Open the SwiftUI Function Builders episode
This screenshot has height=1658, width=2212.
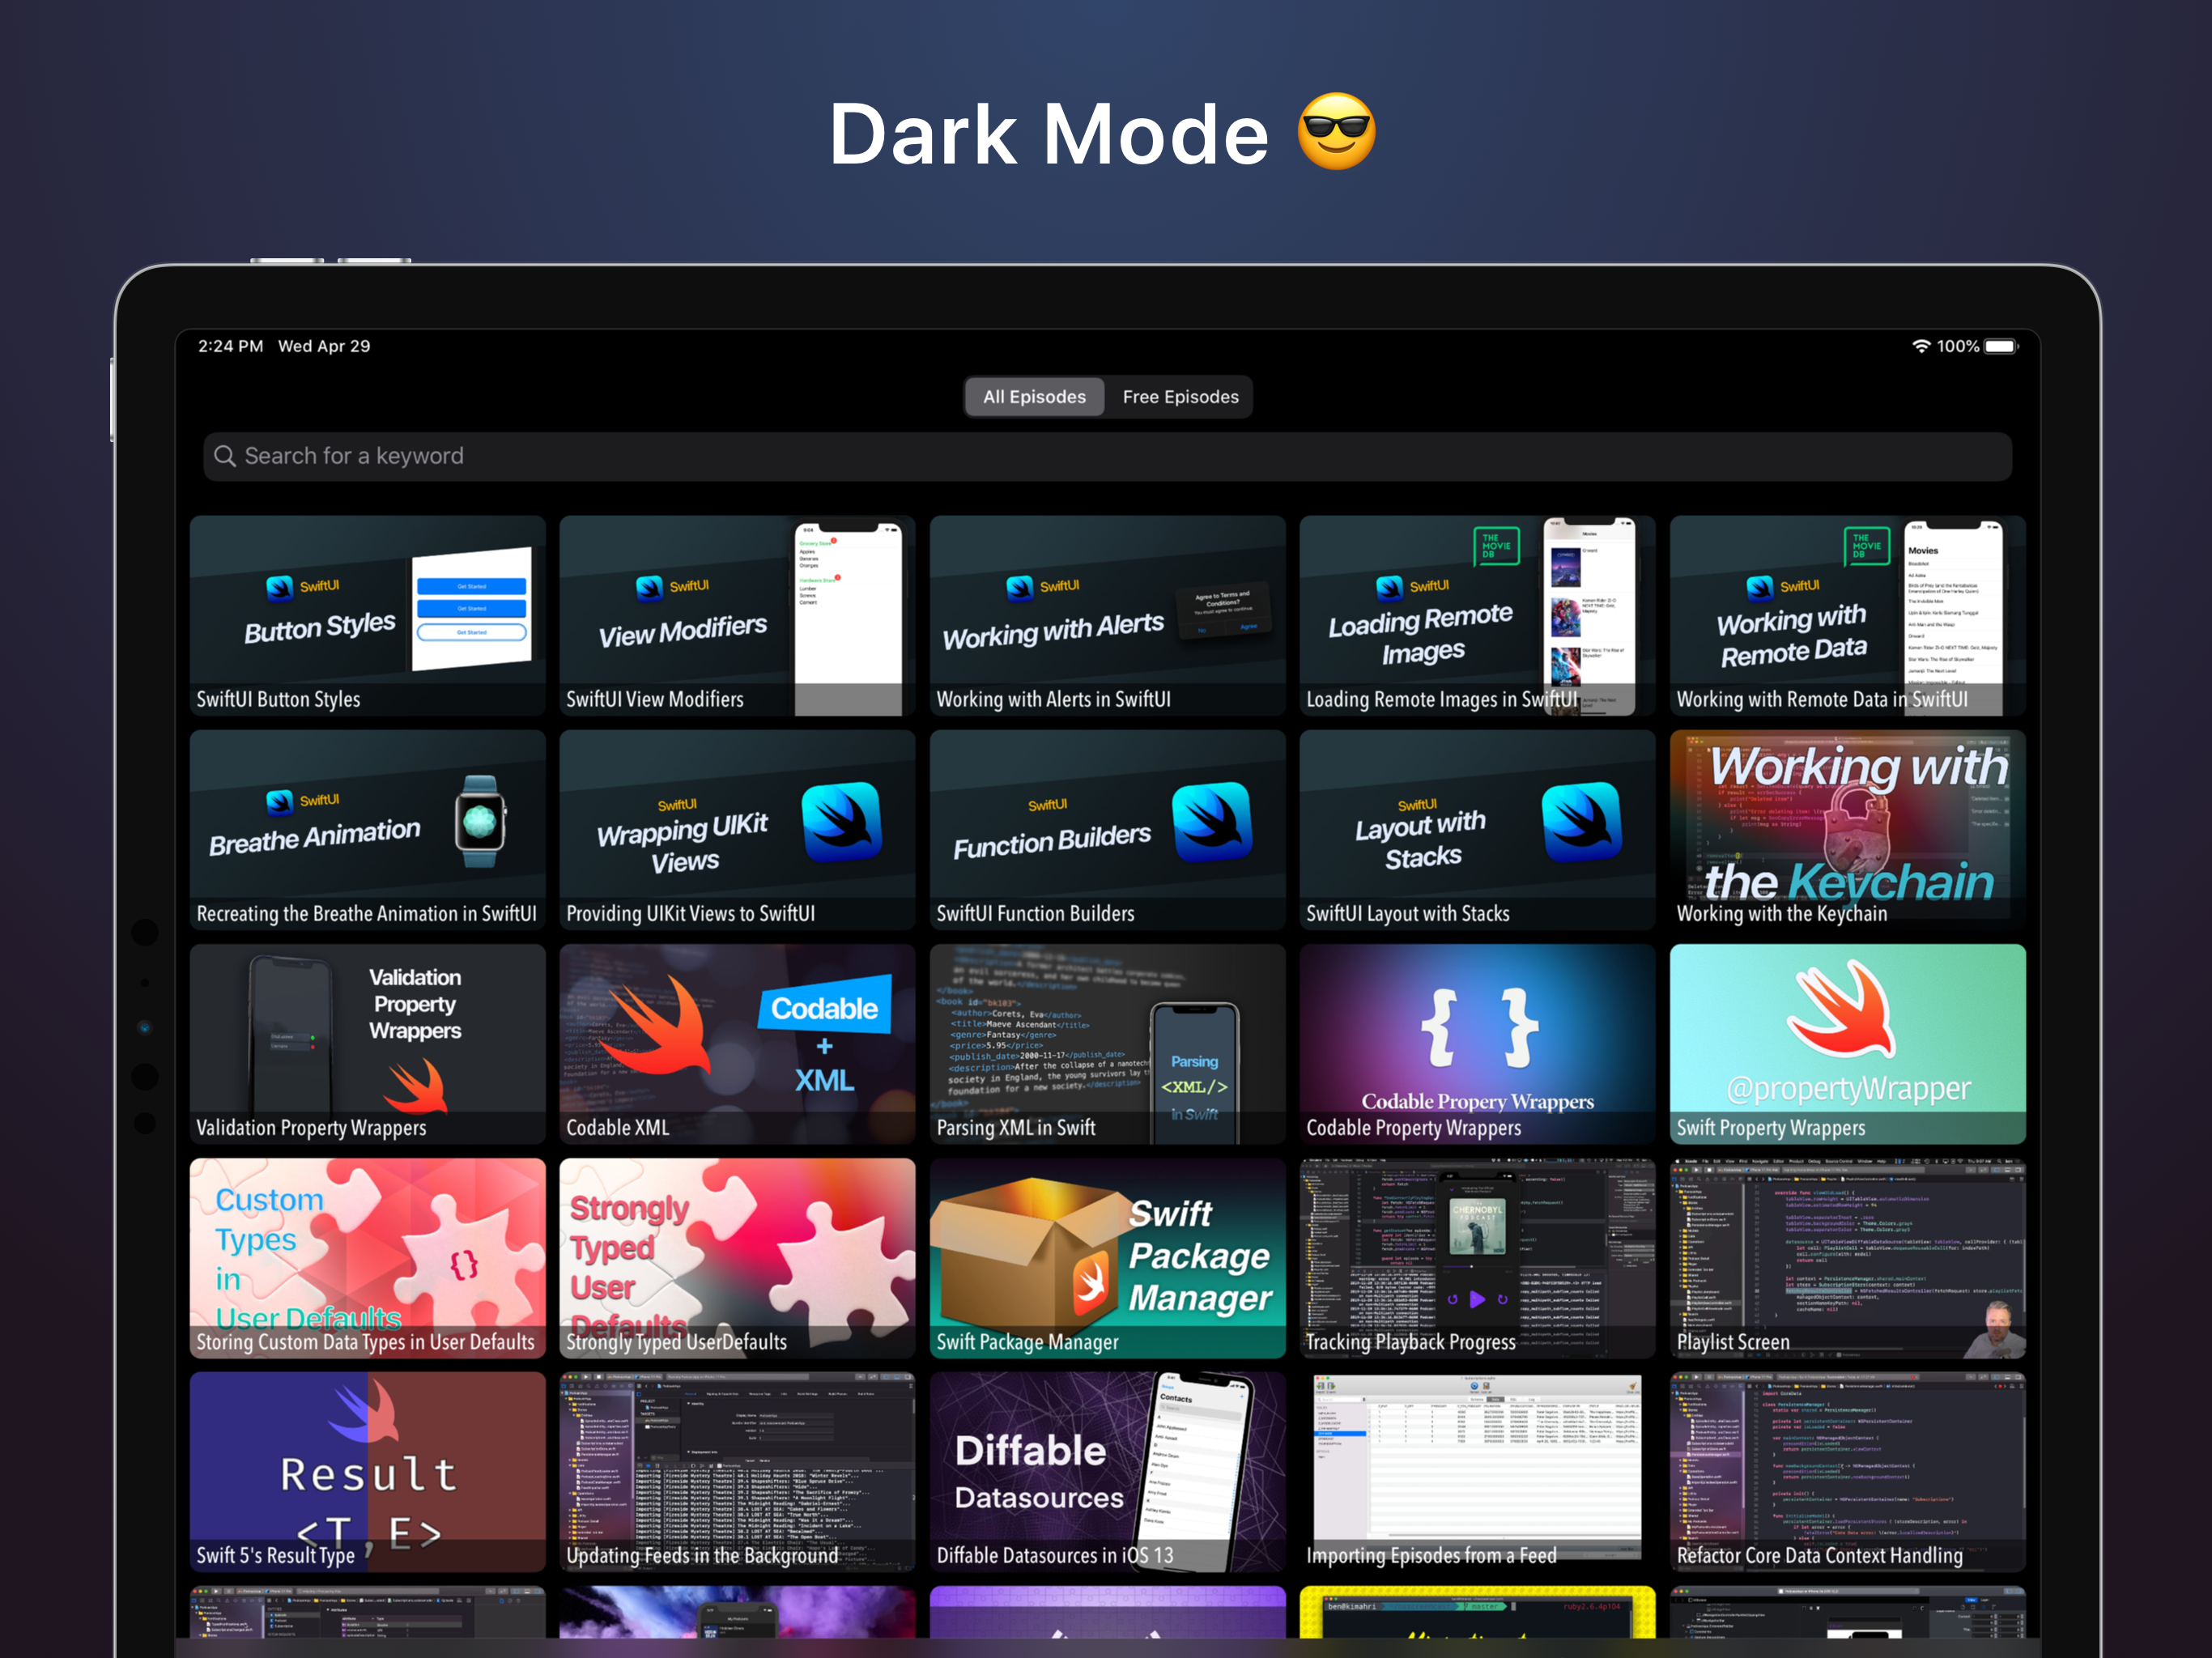1107,830
